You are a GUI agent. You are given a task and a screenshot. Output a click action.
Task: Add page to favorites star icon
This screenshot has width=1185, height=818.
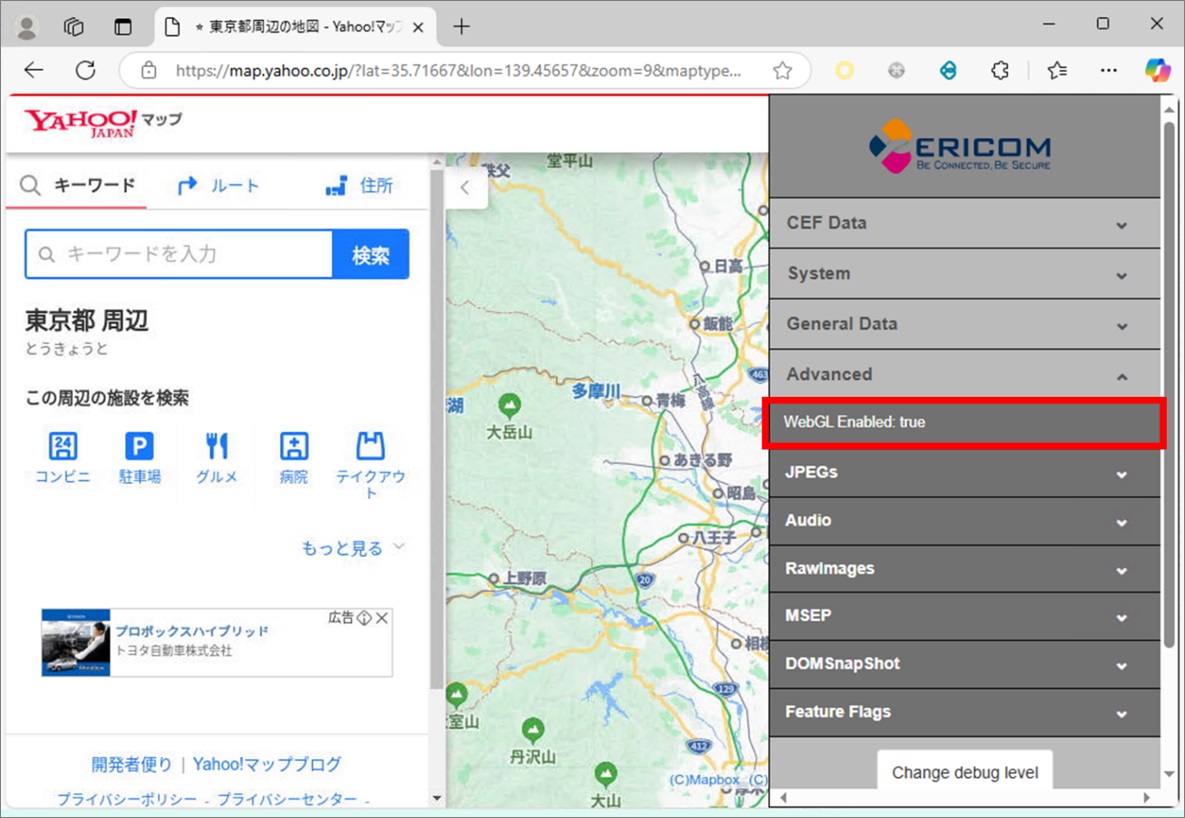pyautogui.click(x=782, y=71)
